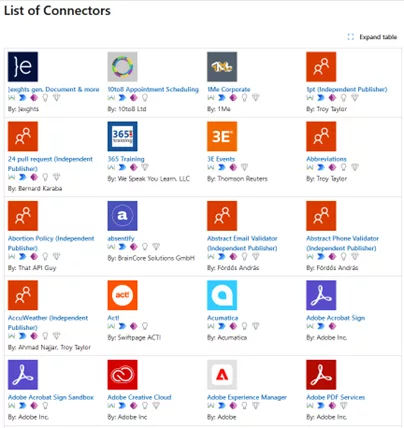This screenshot has height=428, width=404.
Task: Open the 1pt (Independent Publisher) link
Action: [347, 89]
